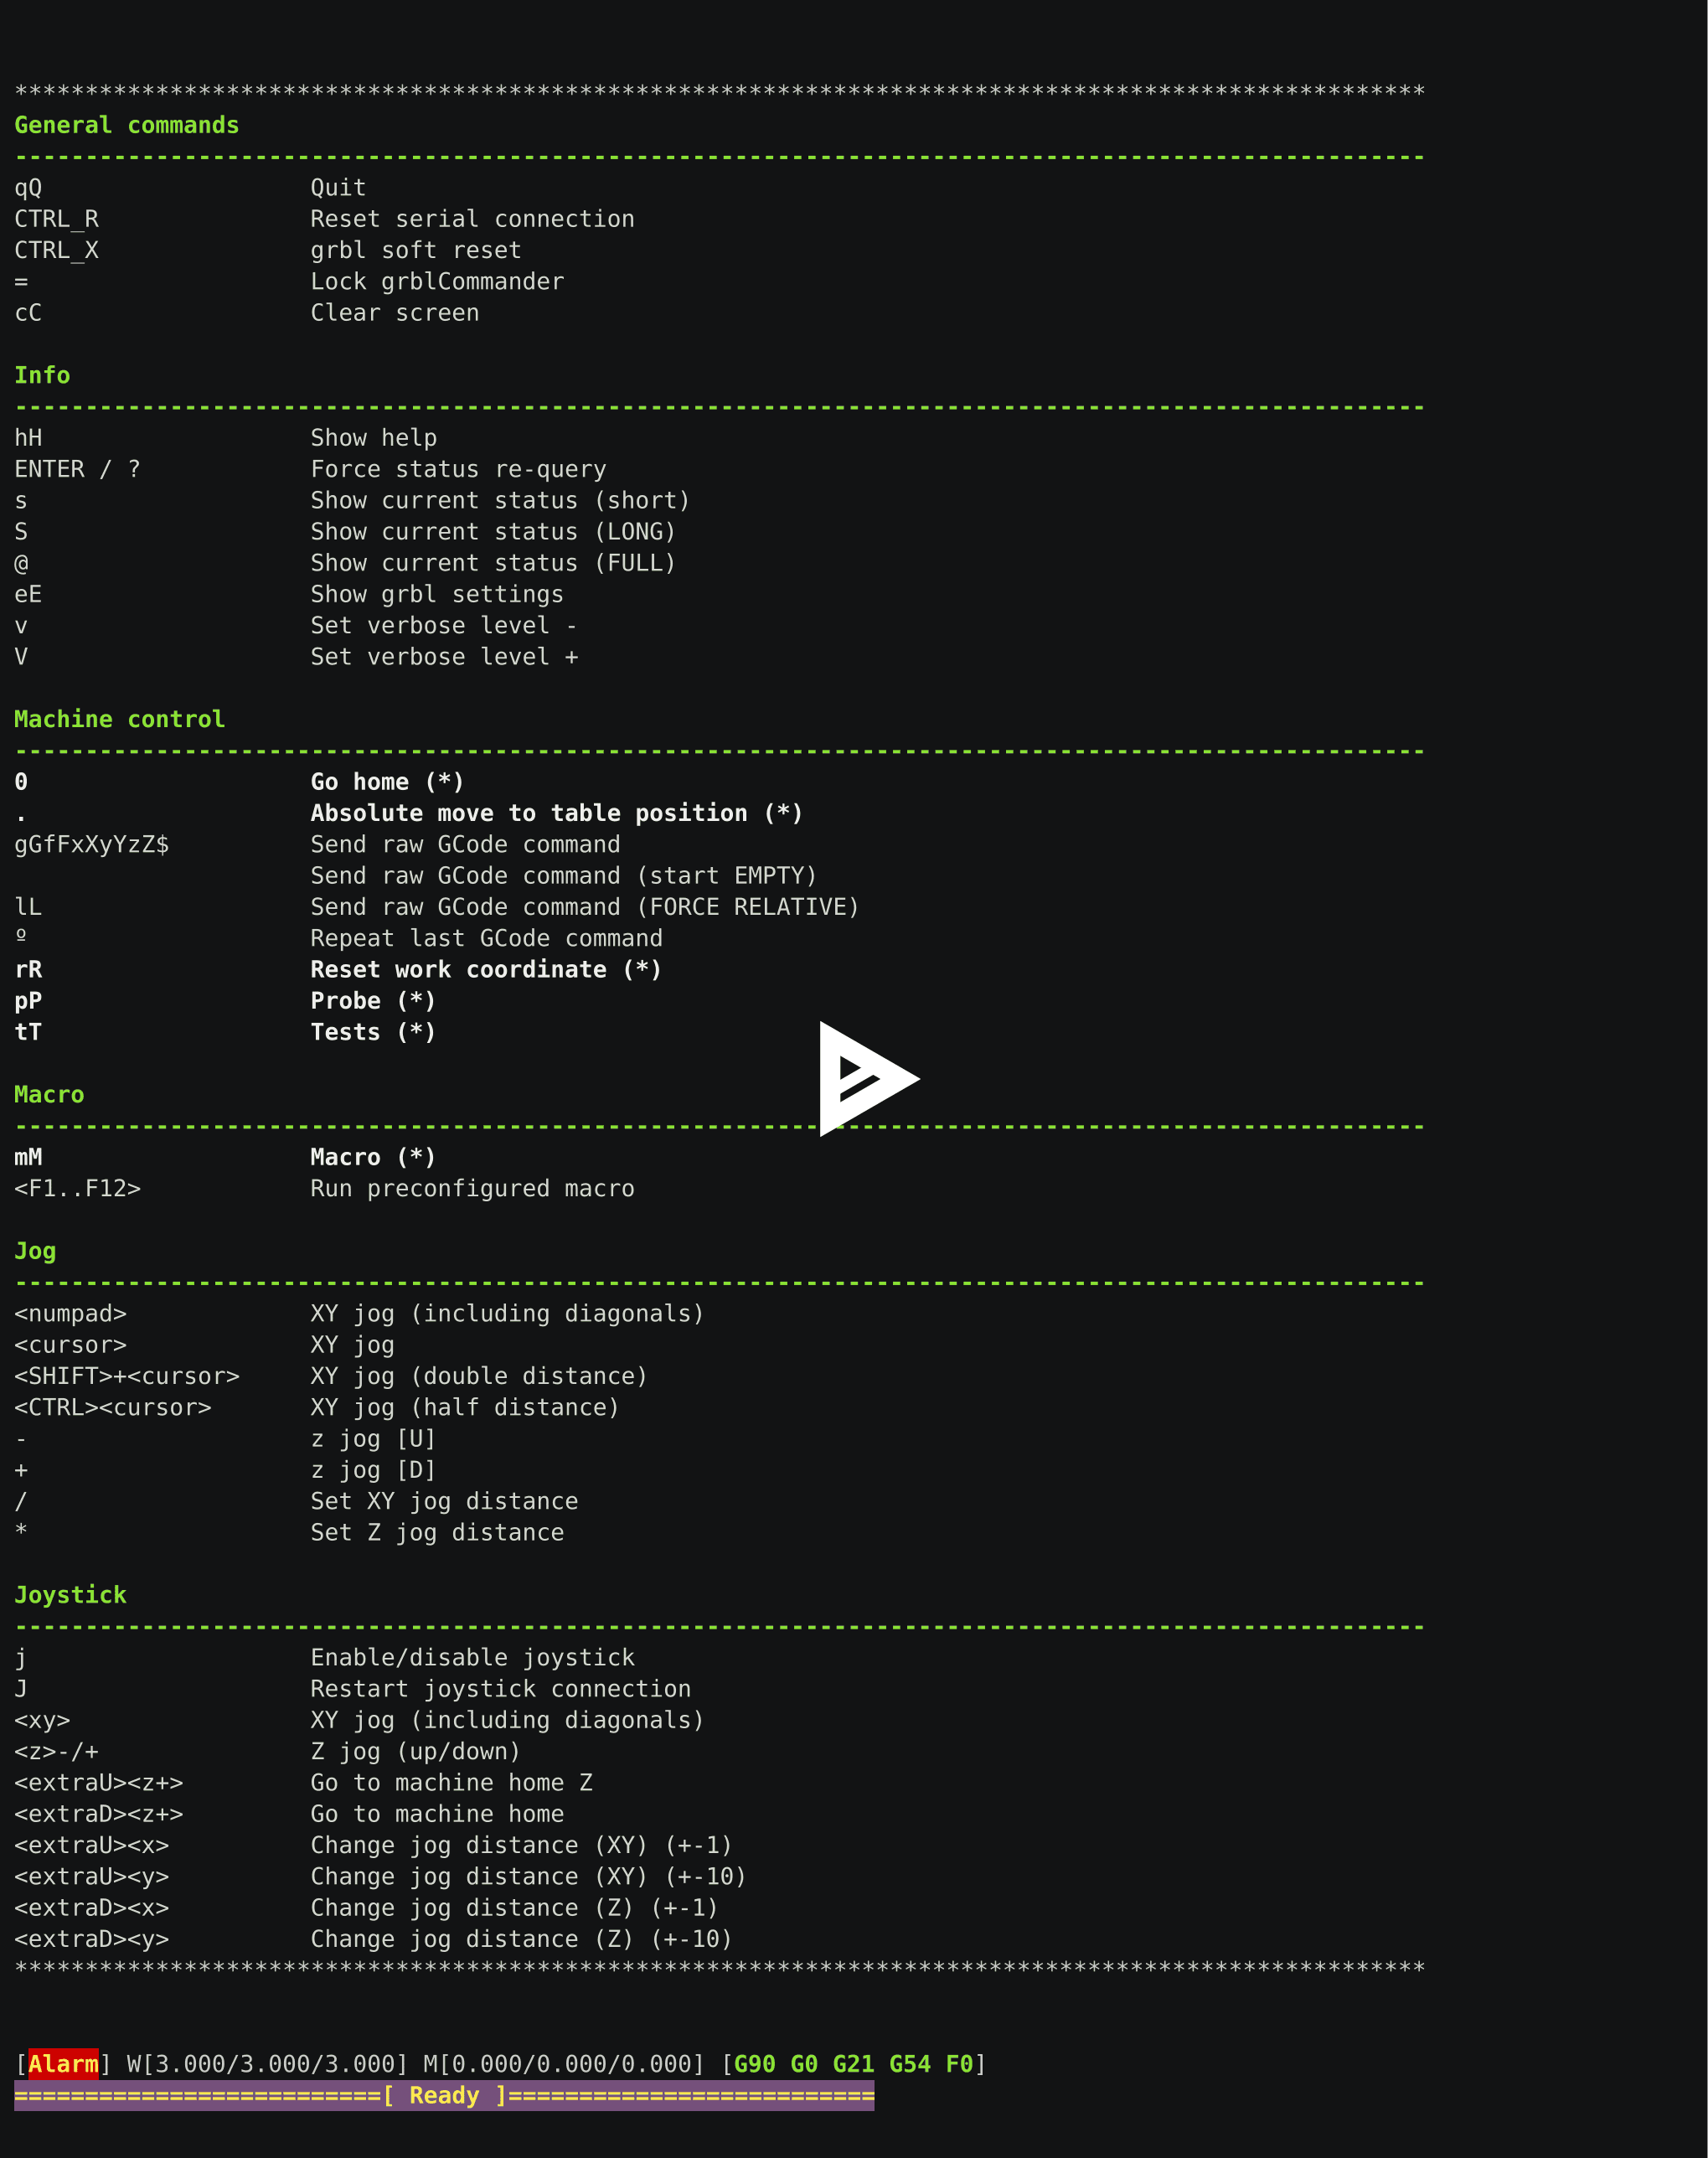Click 'Force status re-query' text
Image resolution: width=1708 pixels, height=2158 pixels.
point(458,469)
